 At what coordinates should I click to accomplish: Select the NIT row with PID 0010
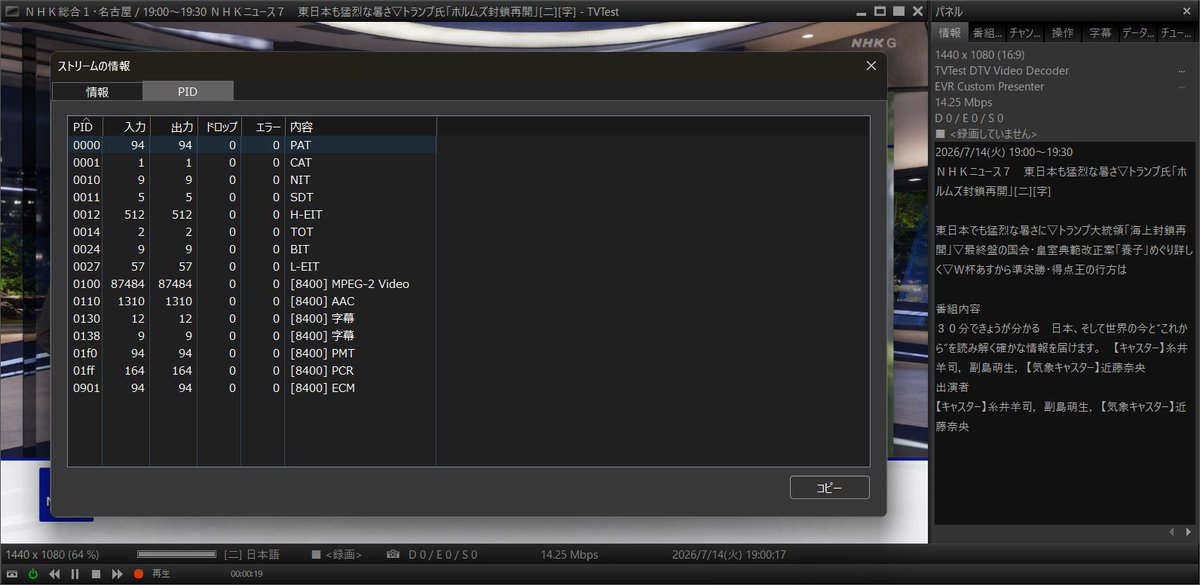click(x=252, y=180)
